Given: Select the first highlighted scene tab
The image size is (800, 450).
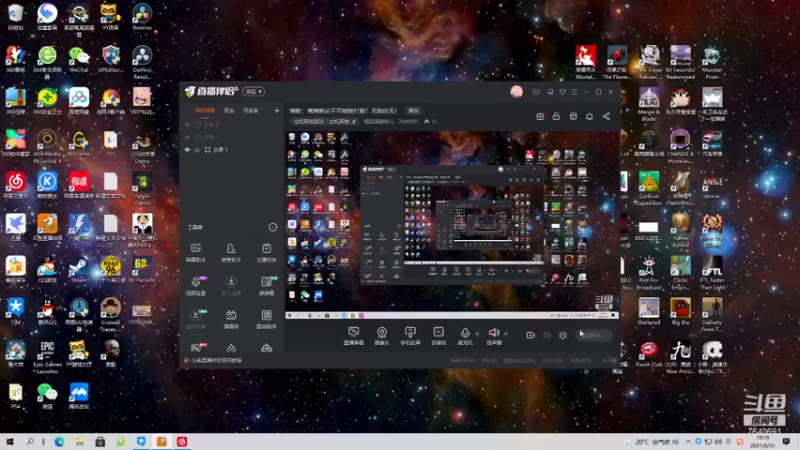Looking at the screenshot, I should [205, 110].
